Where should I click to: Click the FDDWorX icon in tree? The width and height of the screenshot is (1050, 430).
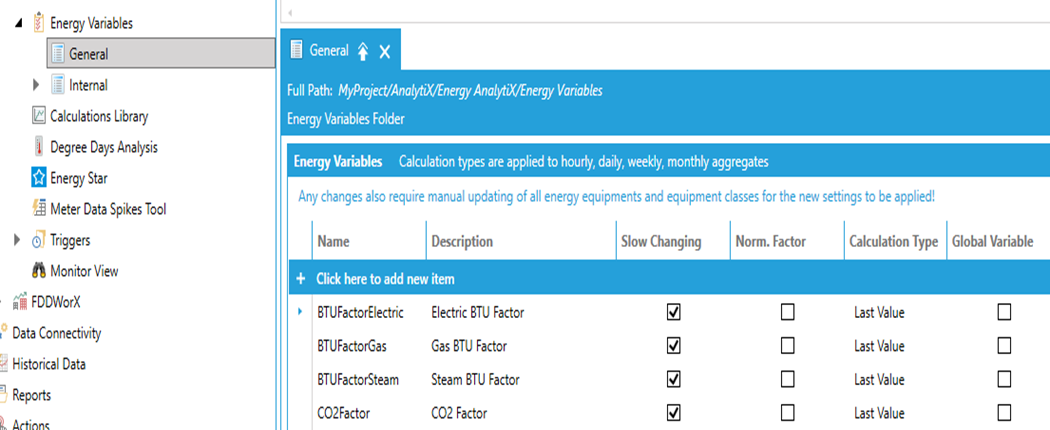[20, 302]
